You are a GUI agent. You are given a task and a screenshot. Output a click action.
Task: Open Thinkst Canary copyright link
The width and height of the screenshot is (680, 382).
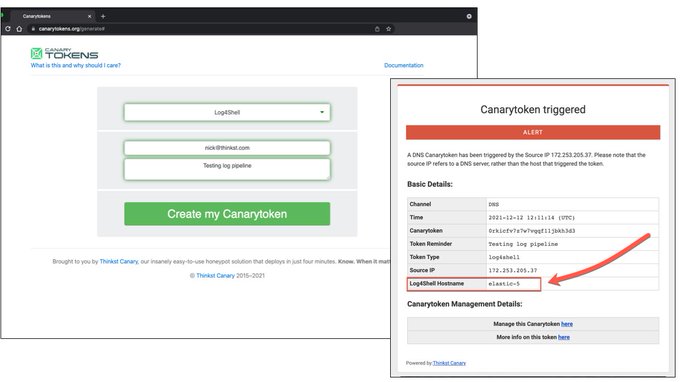point(215,275)
